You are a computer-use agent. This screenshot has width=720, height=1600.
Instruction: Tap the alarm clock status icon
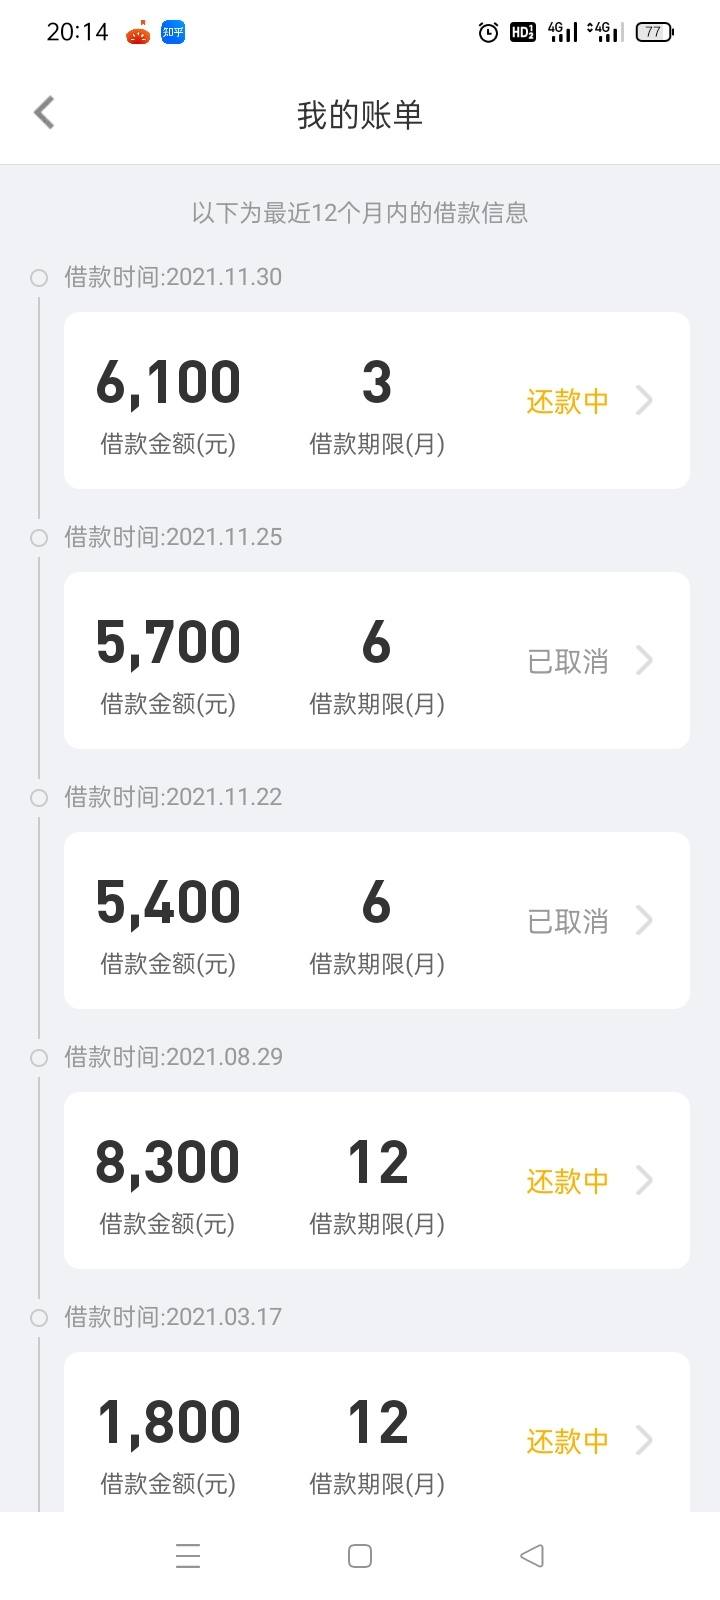pyautogui.click(x=488, y=32)
